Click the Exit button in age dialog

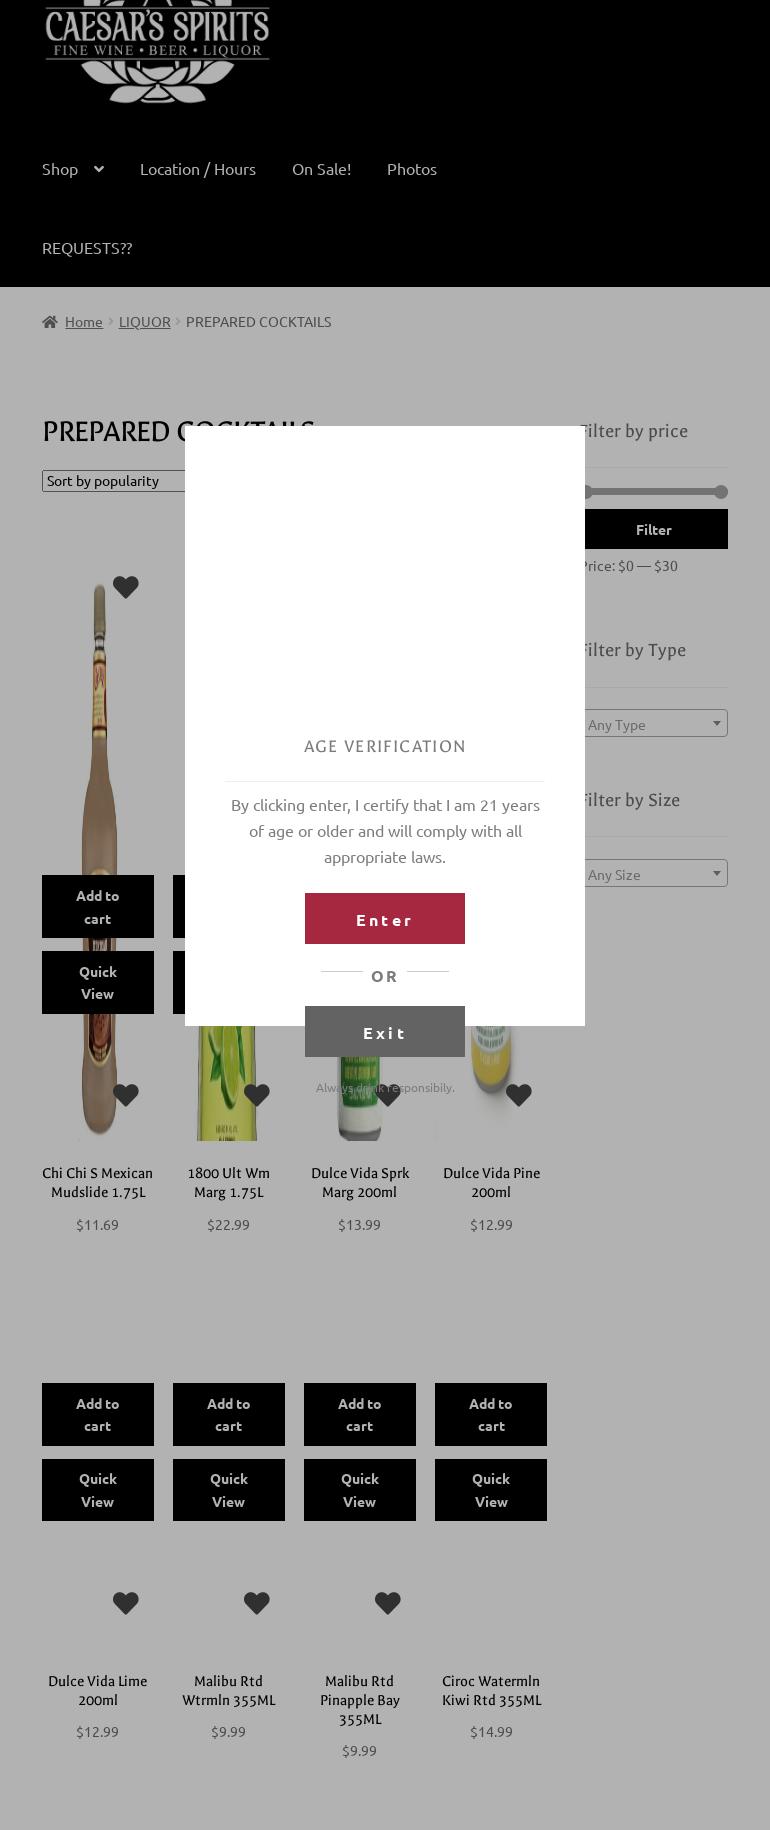(x=385, y=1032)
